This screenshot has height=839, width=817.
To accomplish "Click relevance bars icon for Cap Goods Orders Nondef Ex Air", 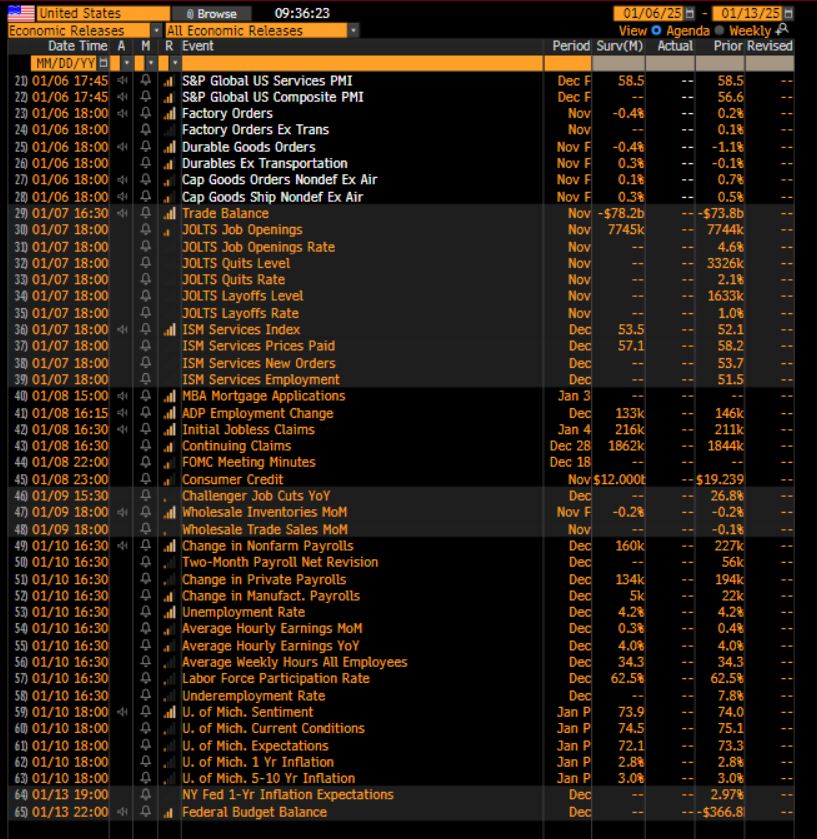I will tap(169, 180).
